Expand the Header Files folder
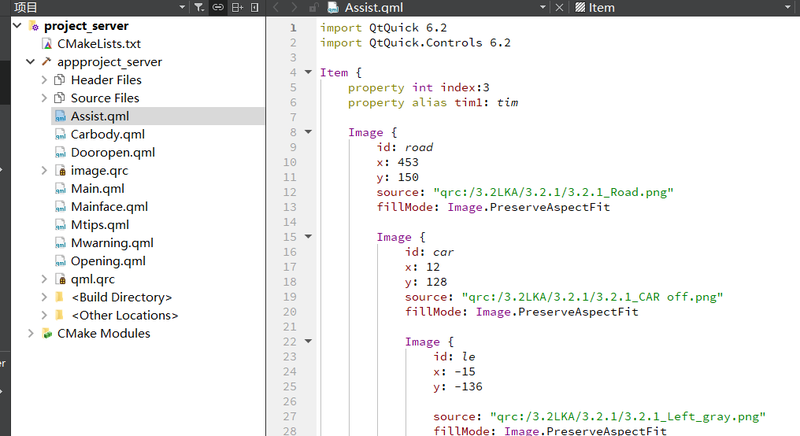Screen dimensions: 800x436 (44, 80)
